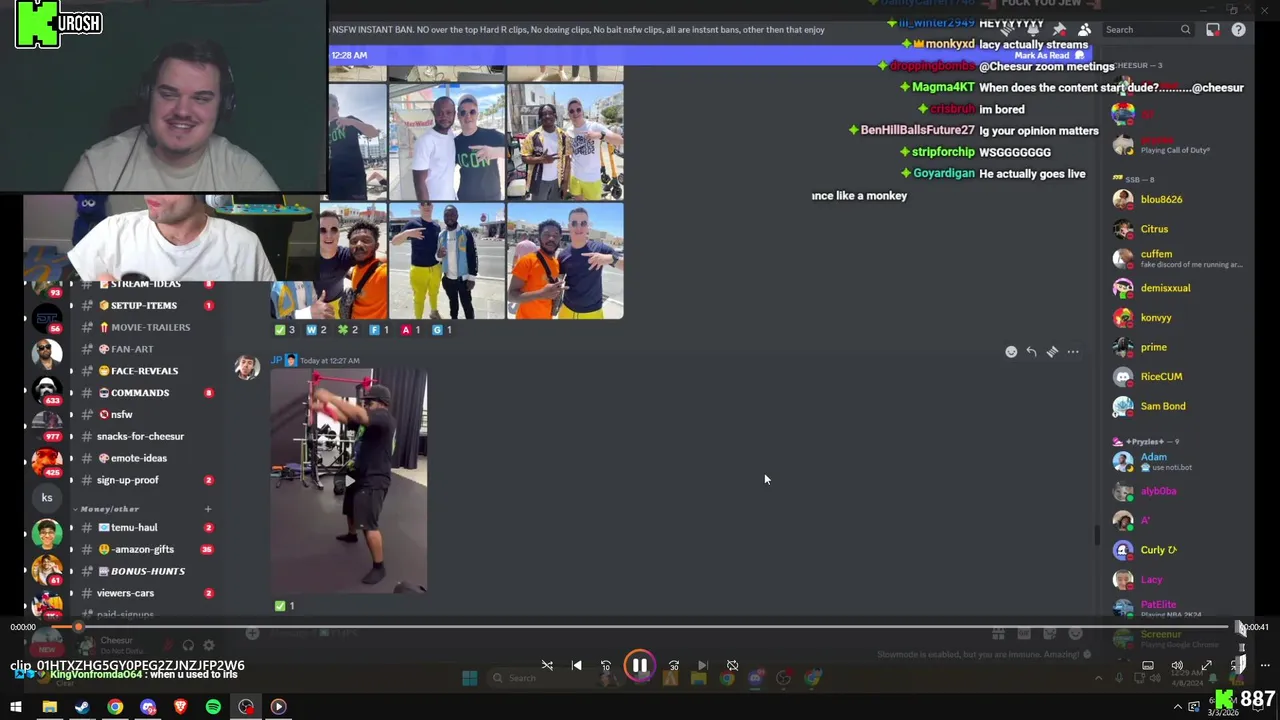Enter fullscreen in the media player
The height and width of the screenshot is (720, 1280).
pos(1207,665)
